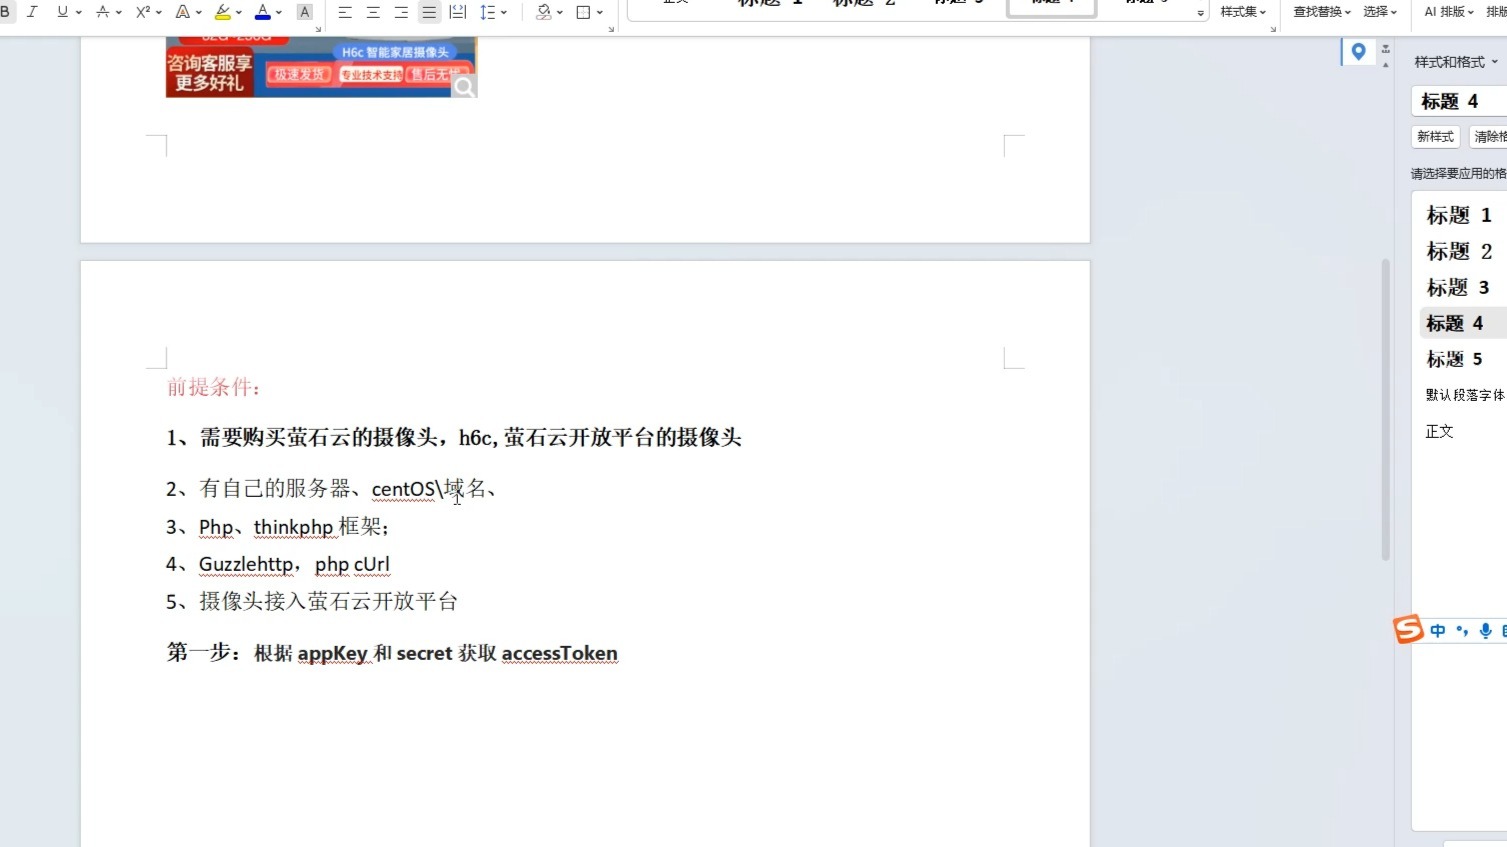Open font color dropdown arrow
The width and height of the screenshot is (1507, 847).
coord(279,12)
